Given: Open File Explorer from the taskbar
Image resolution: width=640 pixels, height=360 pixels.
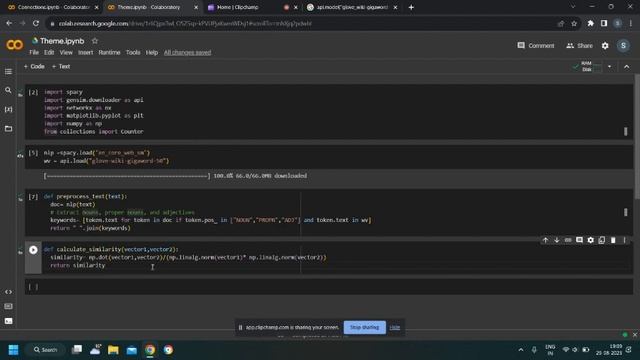Looking at the screenshot, I should coord(113,350).
